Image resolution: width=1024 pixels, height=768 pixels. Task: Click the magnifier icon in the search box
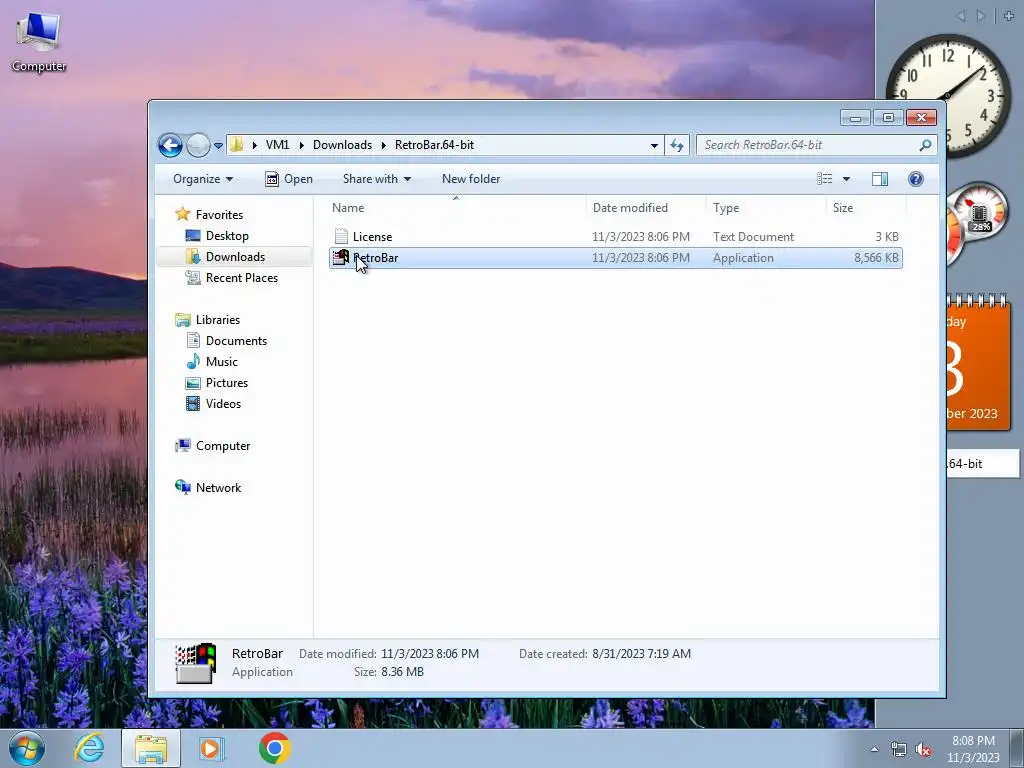(925, 145)
